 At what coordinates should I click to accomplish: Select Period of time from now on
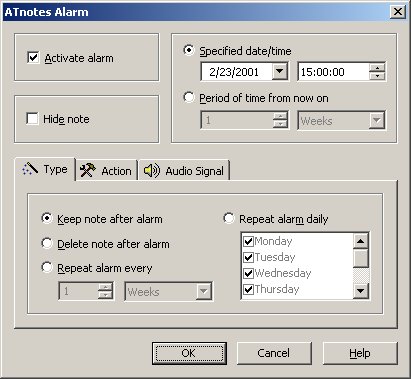click(189, 97)
